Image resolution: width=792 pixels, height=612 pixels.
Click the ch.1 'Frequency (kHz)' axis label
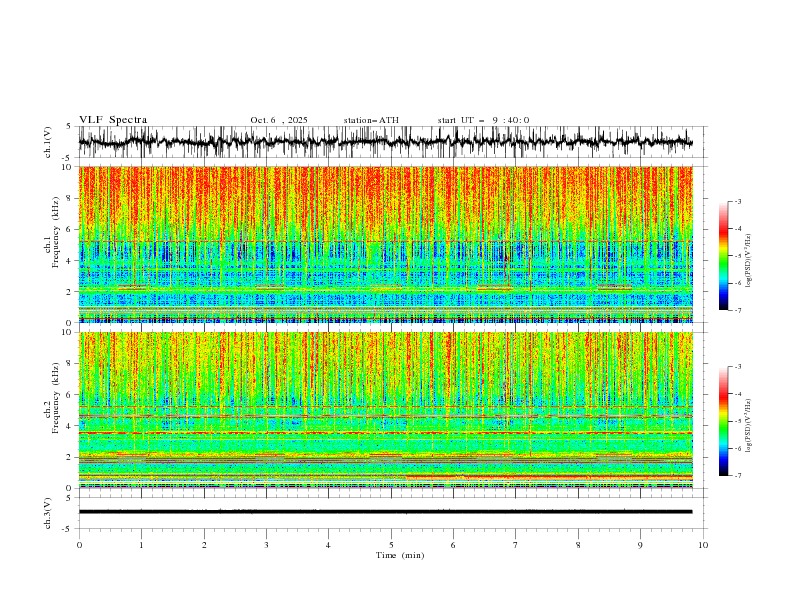click(x=56, y=232)
